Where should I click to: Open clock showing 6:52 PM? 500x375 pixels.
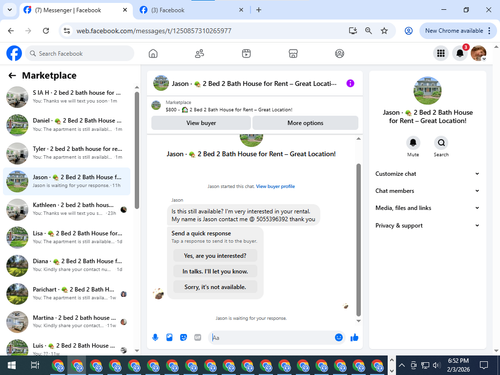coord(458,365)
